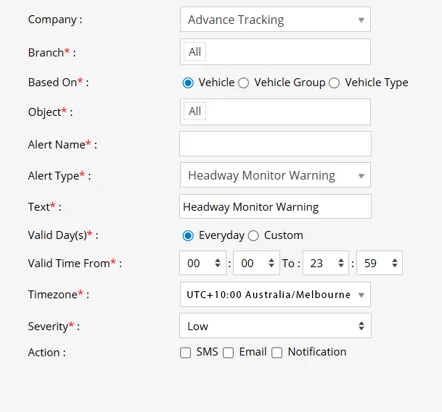Select Everyday for valid days

click(188, 236)
